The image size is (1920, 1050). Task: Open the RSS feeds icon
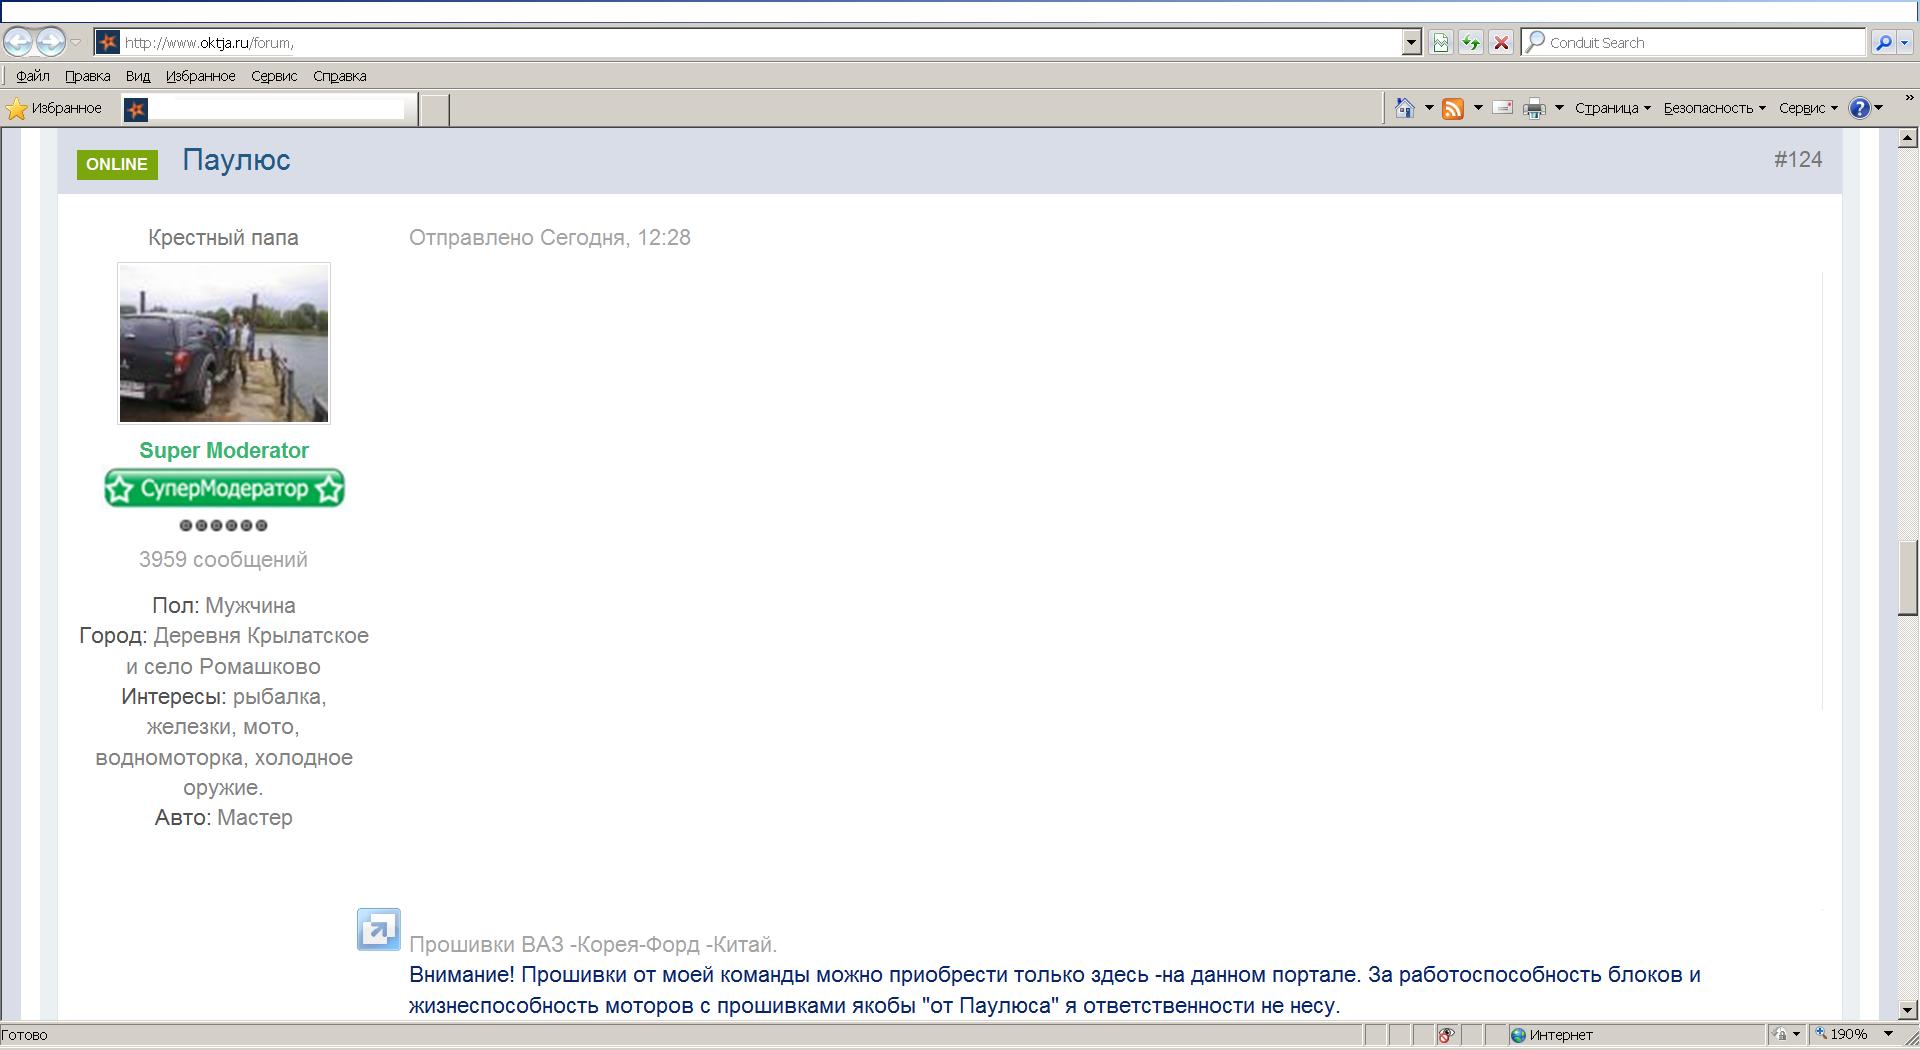pos(1453,108)
